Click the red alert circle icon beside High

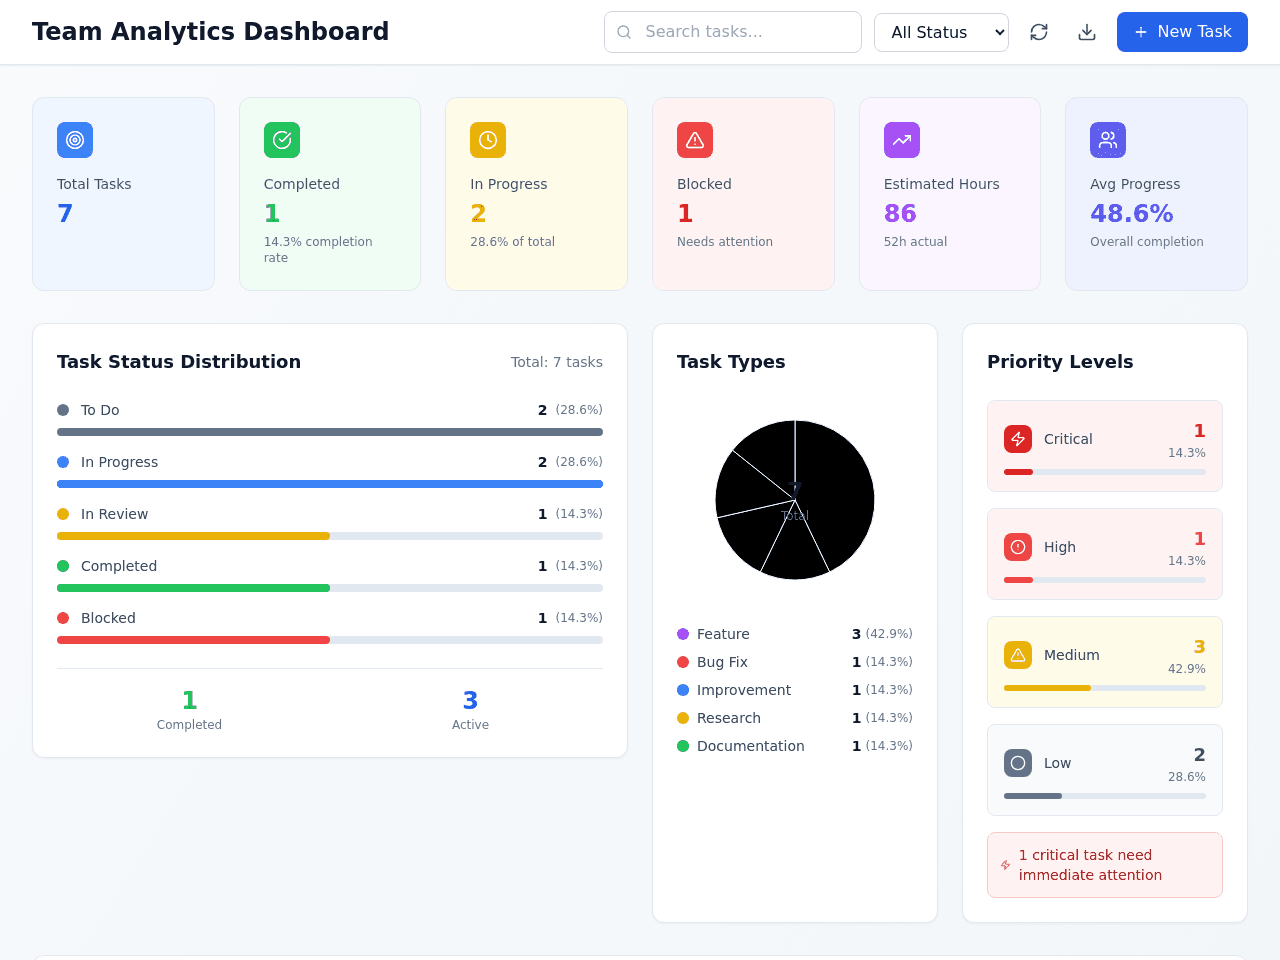[x=1018, y=547]
